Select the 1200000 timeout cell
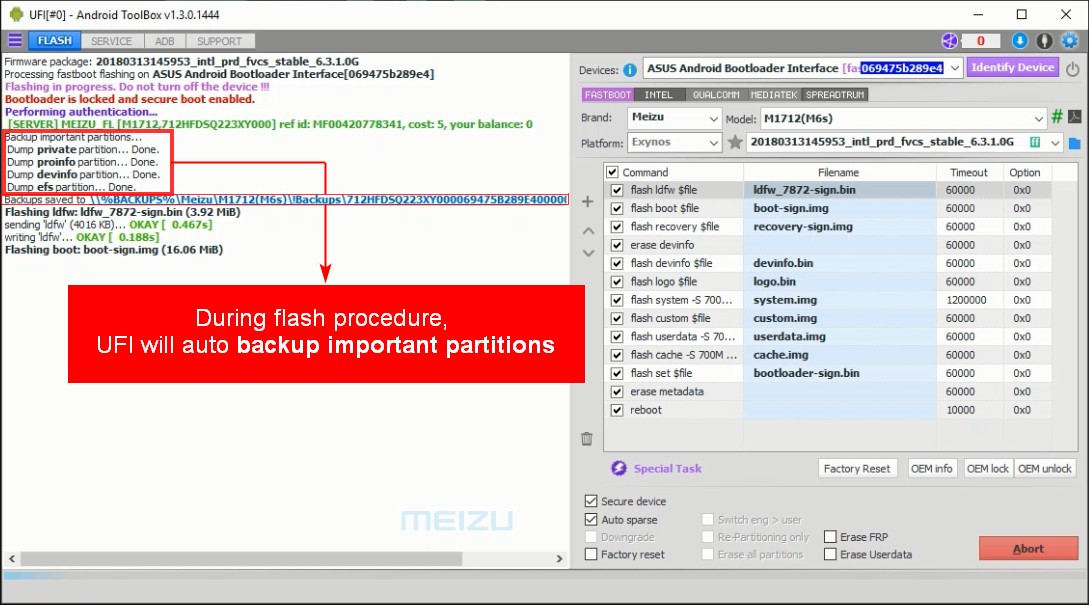Image resolution: width=1089 pixels, height=605 pixels. coord(968,300)
